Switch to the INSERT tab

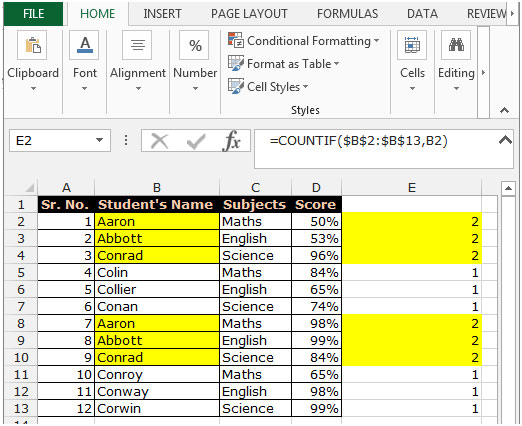(x=162, y=14)
